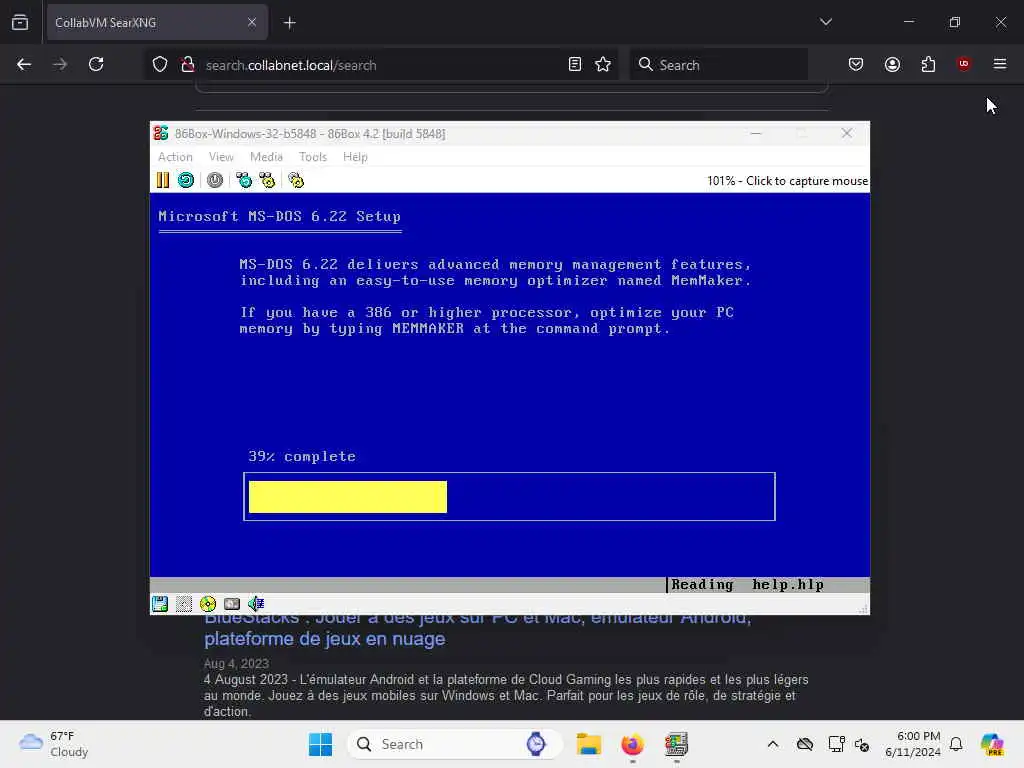The height and width of the screenshot is (768, 1024).
Task: Click the Windows taskbar Search box
Action: [455, 744]
